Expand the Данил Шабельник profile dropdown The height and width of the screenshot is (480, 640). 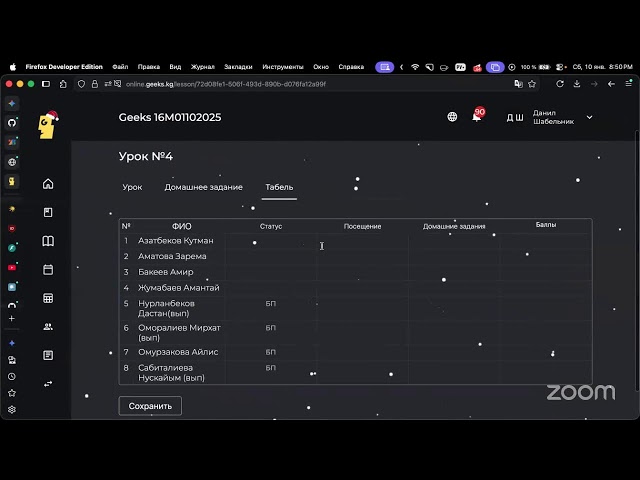pos(589,117)
